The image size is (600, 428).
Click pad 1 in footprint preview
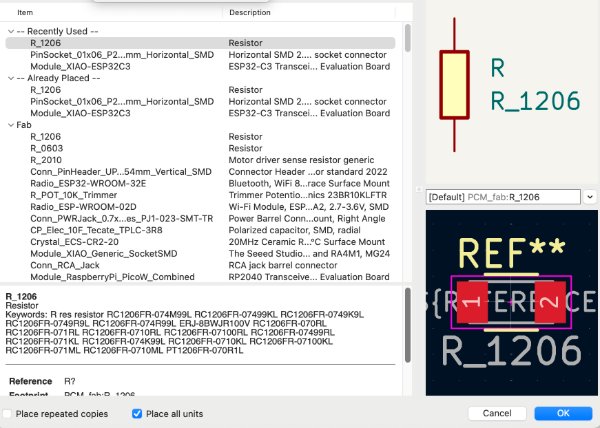[x=472, y=302]
